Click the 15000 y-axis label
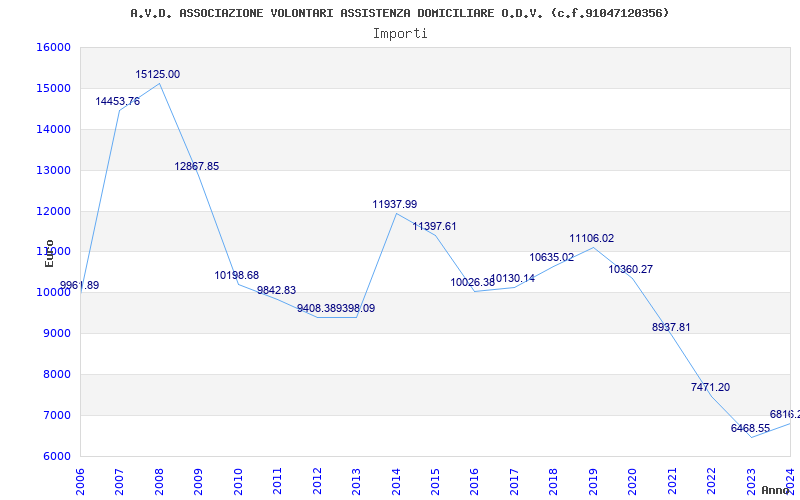The height and width of the screenshot is (500, 800). click(53, 88)
